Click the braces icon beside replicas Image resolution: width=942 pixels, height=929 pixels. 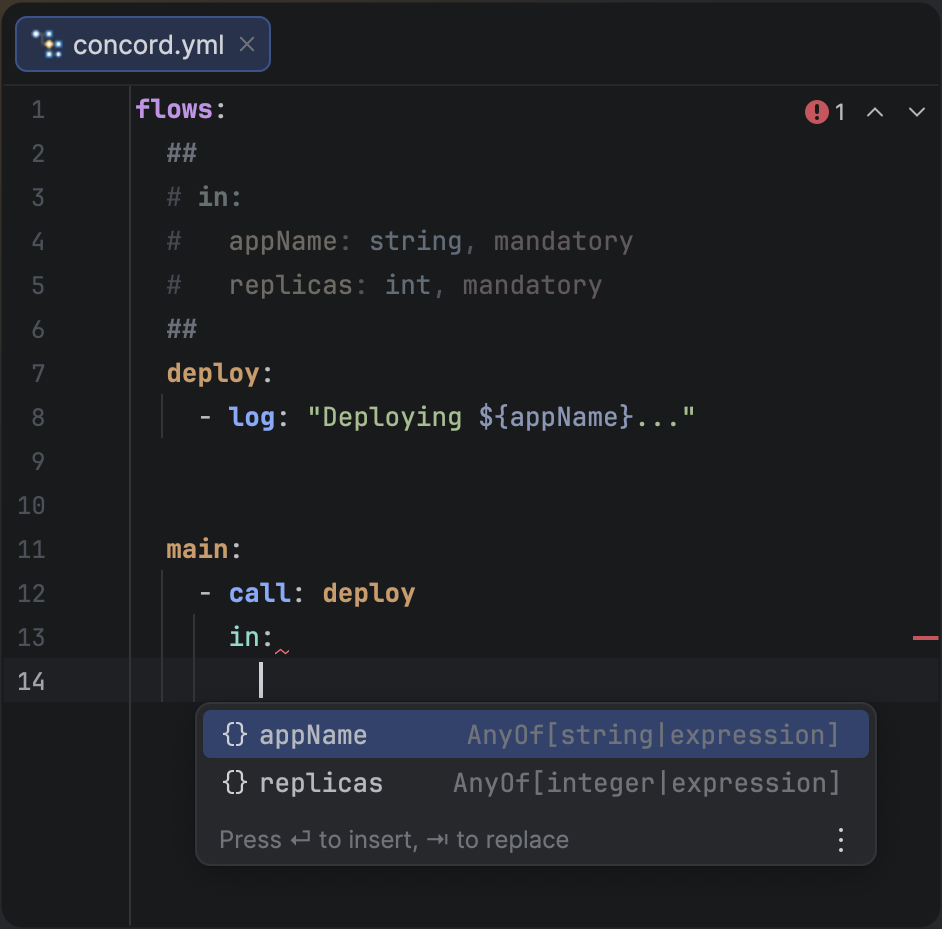[234, 783]
